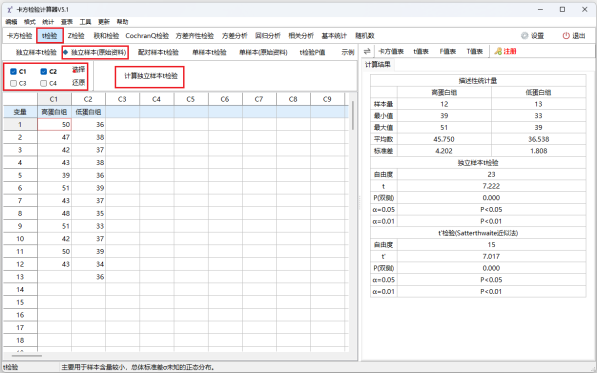Open the 更新 menu
Image resolution: width=597 pixels, height=373 pixels.
(x=104, y=22)
